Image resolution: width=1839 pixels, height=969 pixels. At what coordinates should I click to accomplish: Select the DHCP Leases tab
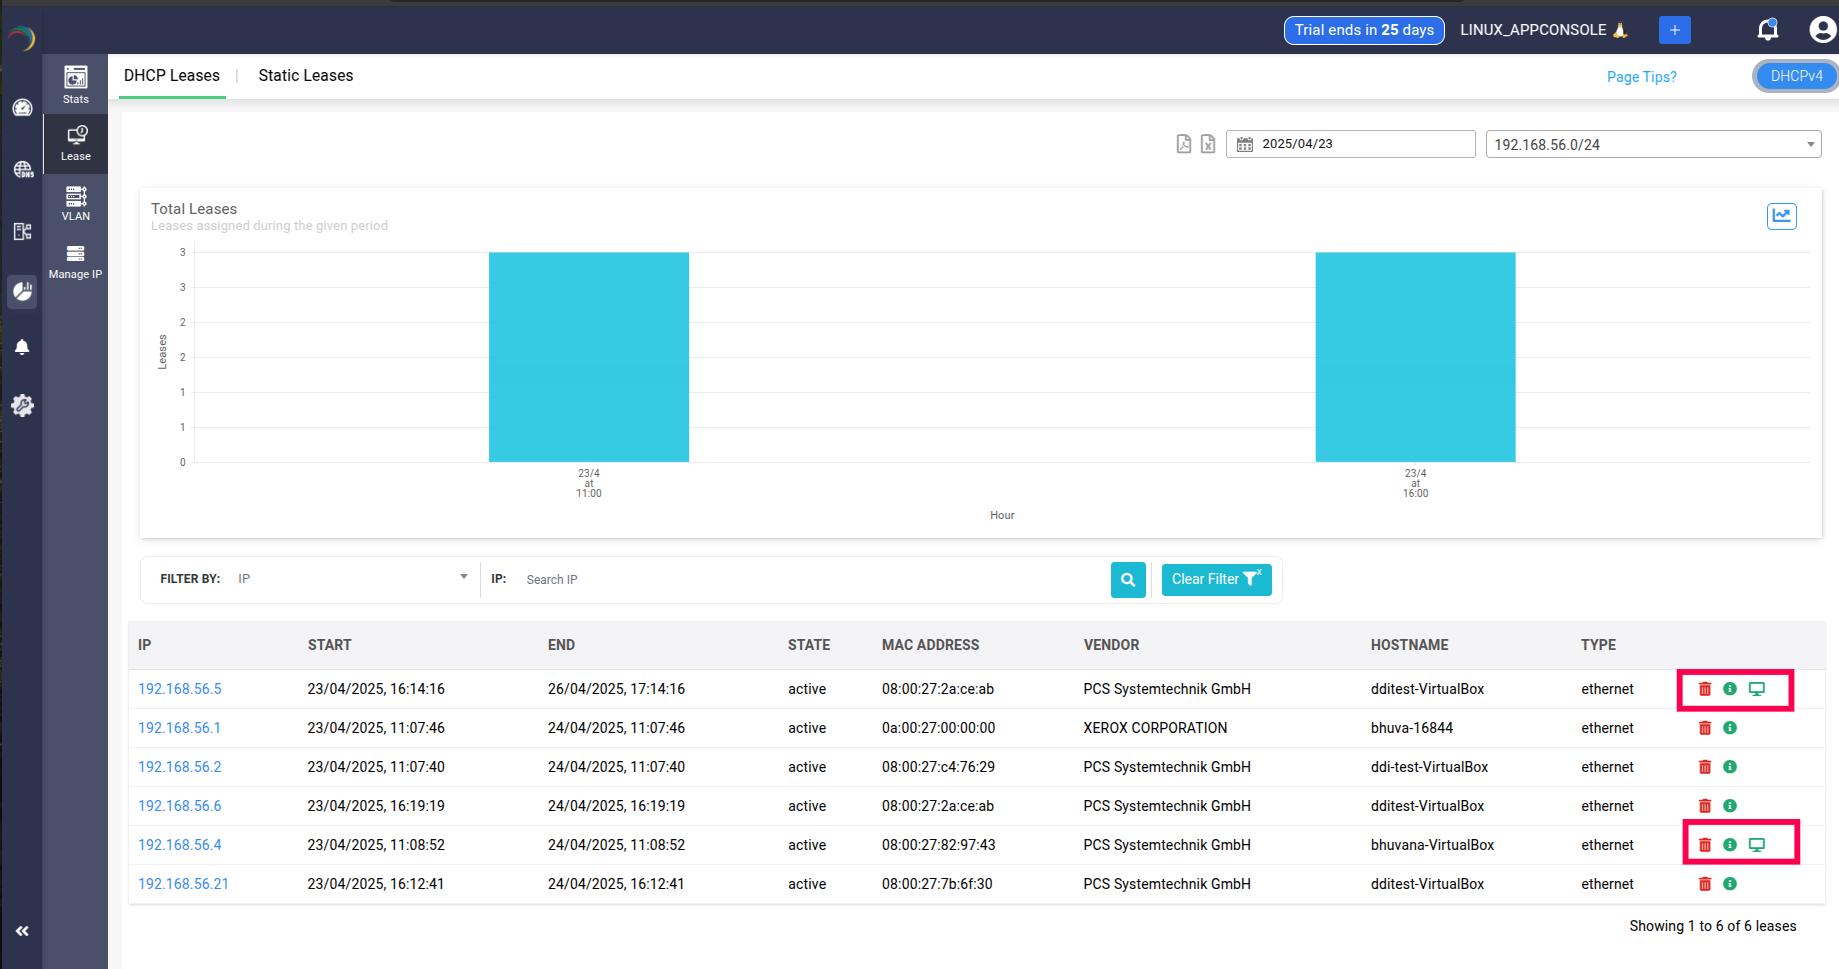(x=172, y=76)
